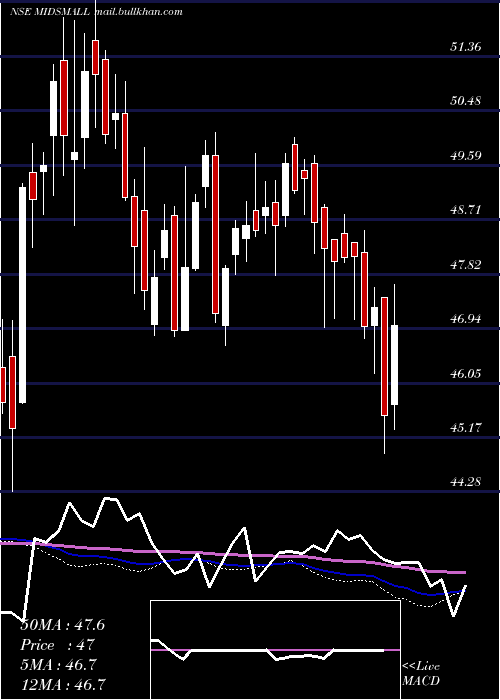Click the 12MA : 46.7 readout
500x700 pixels.
[63, 684]
